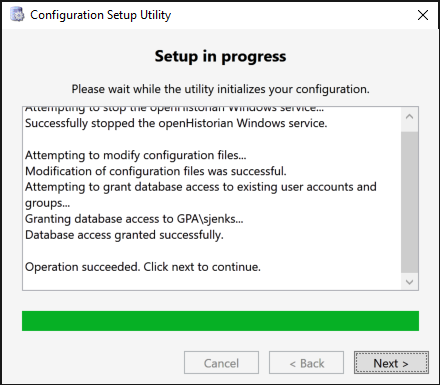Click 'Modification of configuration files was successful' line

(156, 171)
